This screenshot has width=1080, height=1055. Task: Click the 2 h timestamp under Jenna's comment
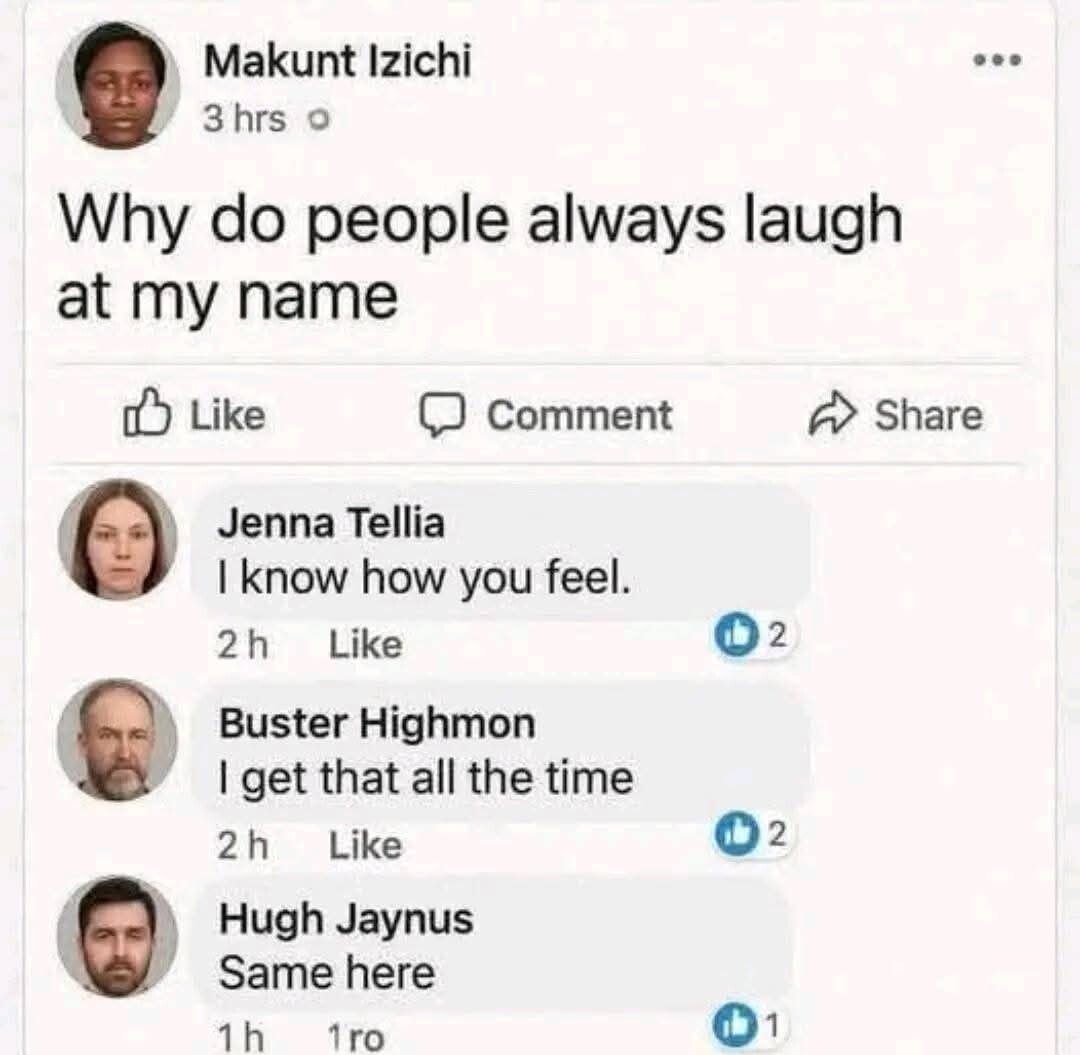[243, 645]
